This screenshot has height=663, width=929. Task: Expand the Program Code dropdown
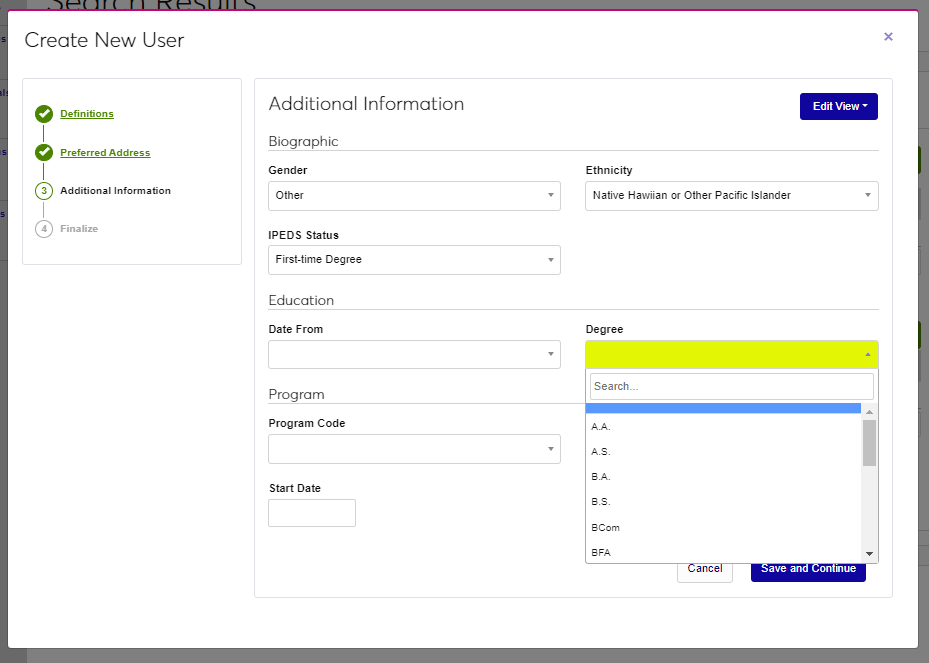414,449
